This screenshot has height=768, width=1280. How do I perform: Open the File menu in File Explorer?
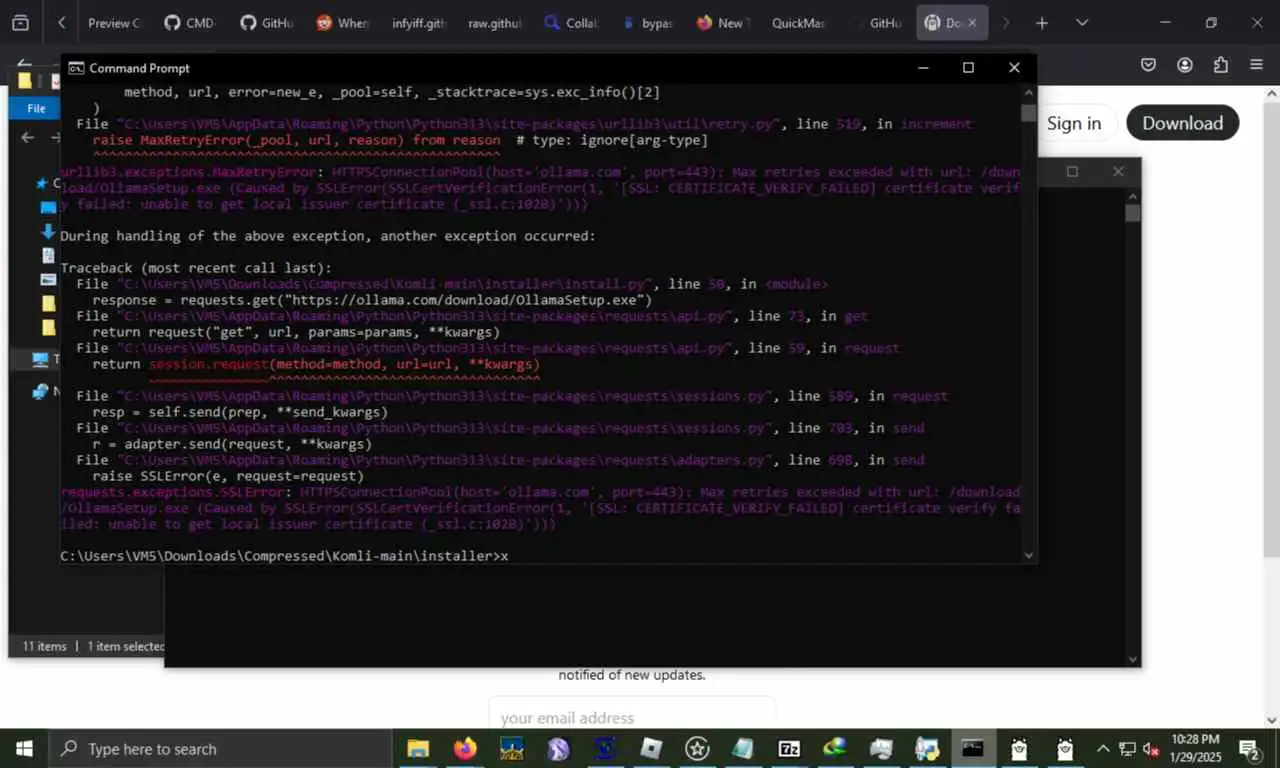36,108
